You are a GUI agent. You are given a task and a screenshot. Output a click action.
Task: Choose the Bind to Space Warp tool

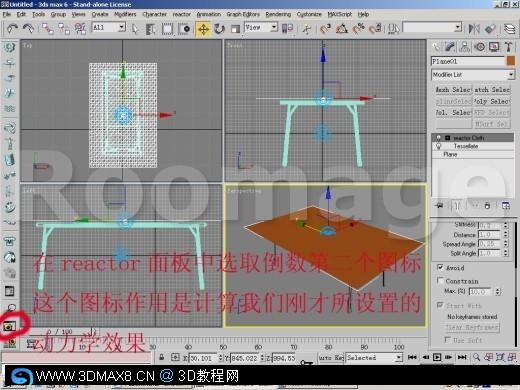pyautogui.click(x=80, y=29)
